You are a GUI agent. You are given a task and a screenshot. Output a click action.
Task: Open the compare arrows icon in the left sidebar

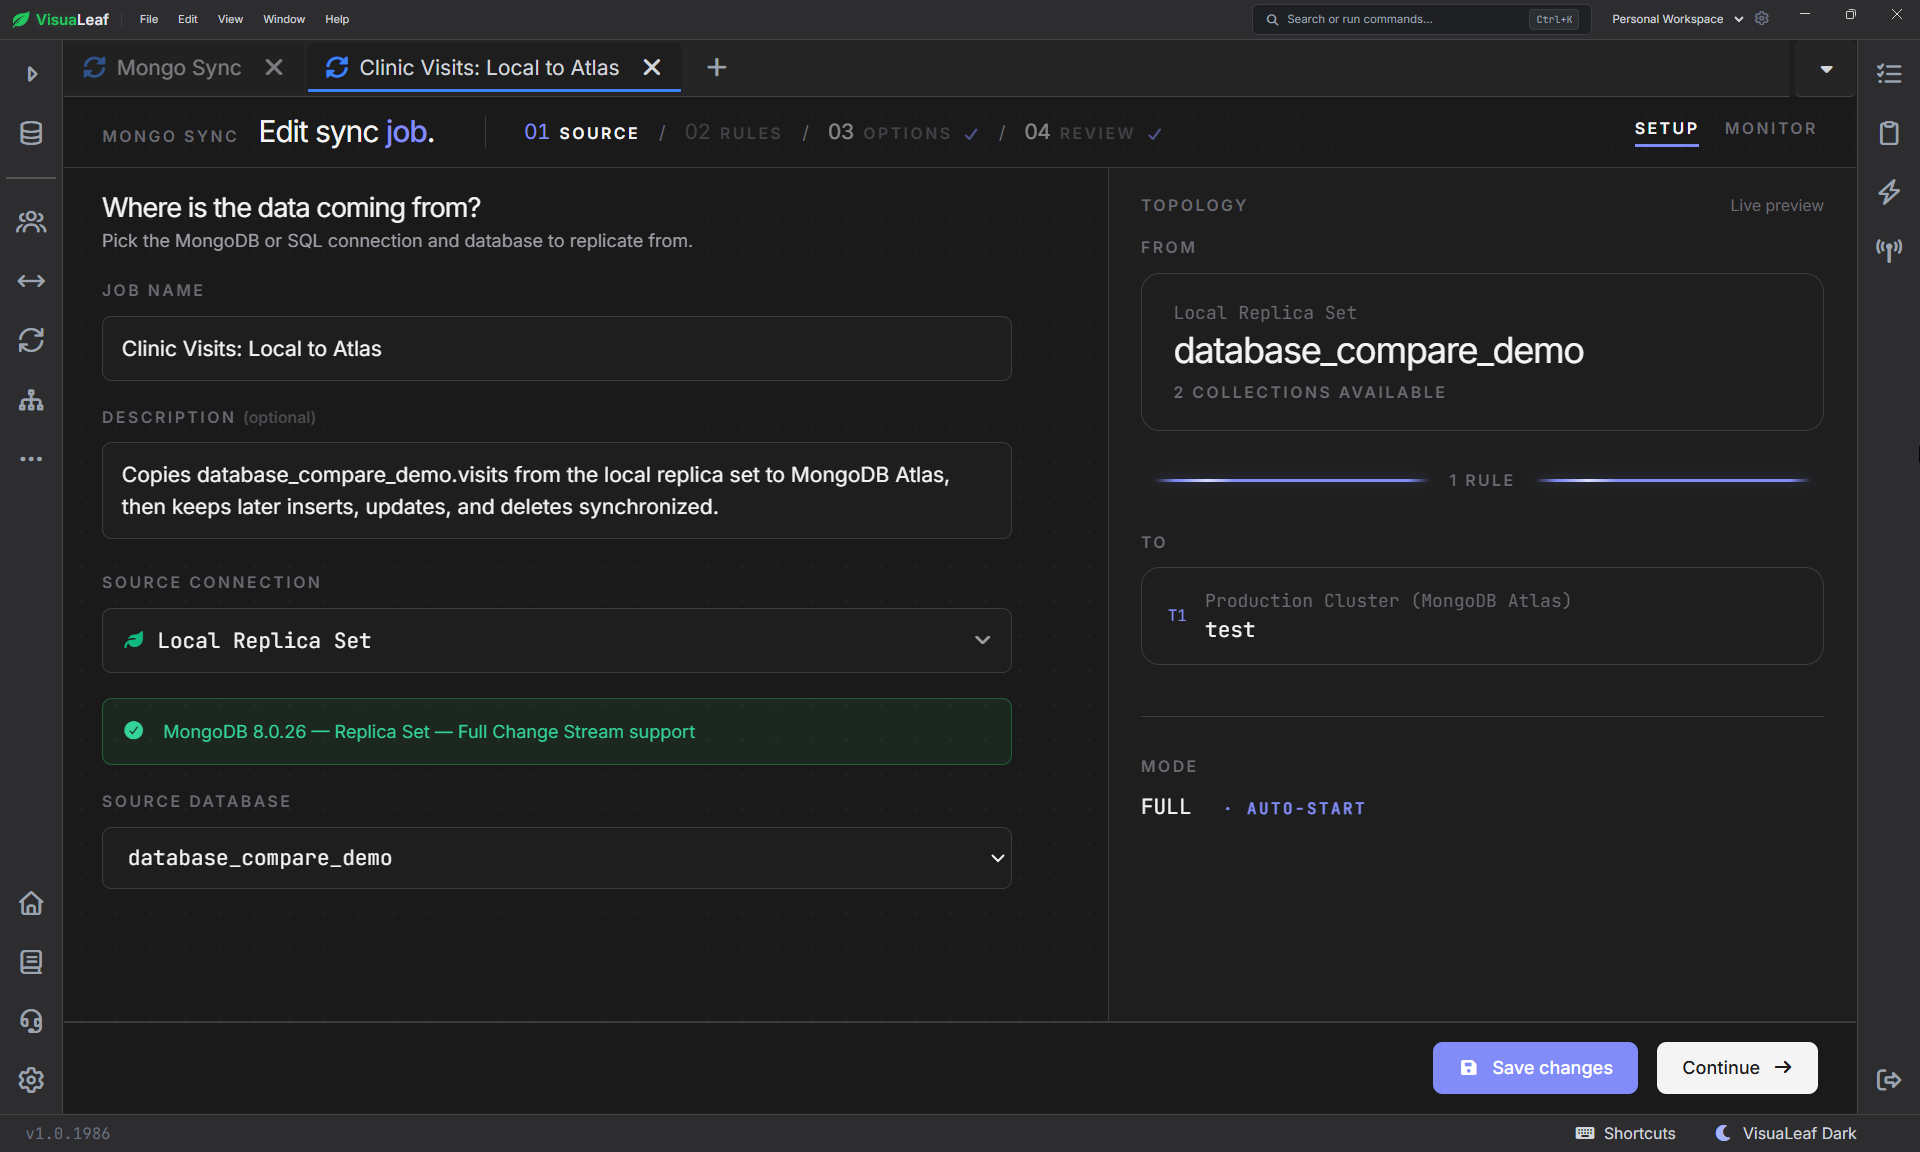pyautogui.click(x=31, y=281)
